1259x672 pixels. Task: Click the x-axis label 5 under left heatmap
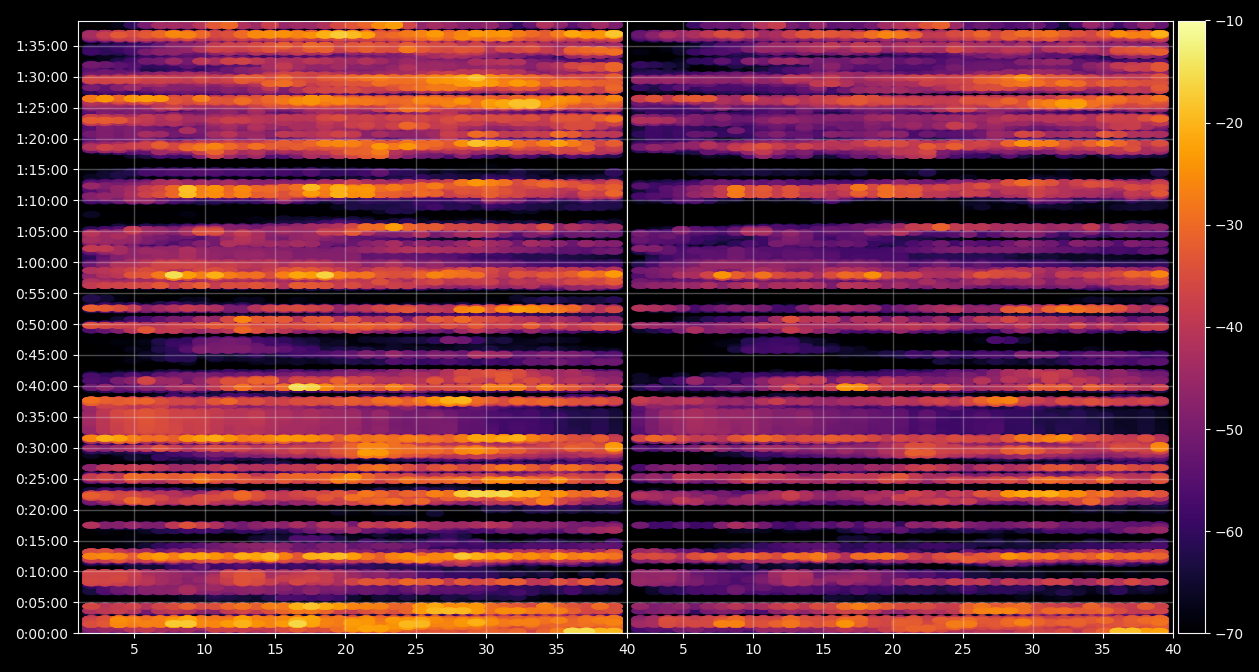(134, 649)
